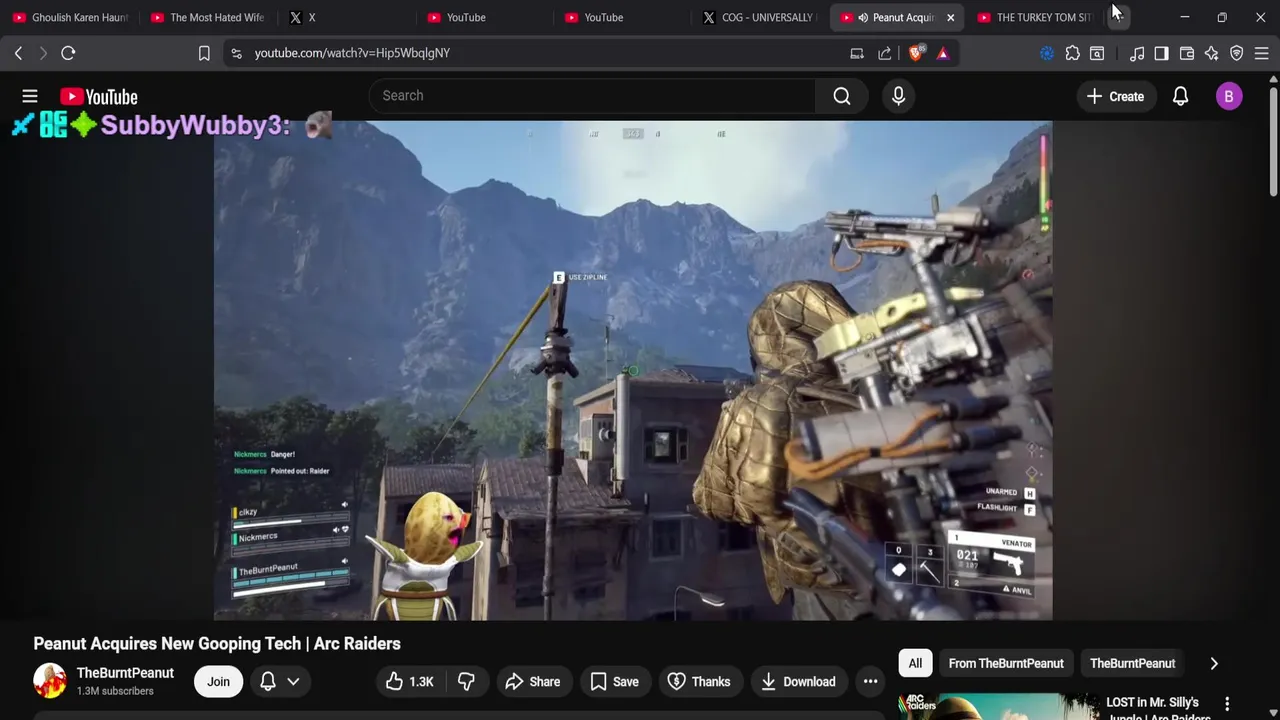The width and height of the screenshot is (1280, 720).
Task: Open more actions three-dot menu below video
Action: (871, 682)
